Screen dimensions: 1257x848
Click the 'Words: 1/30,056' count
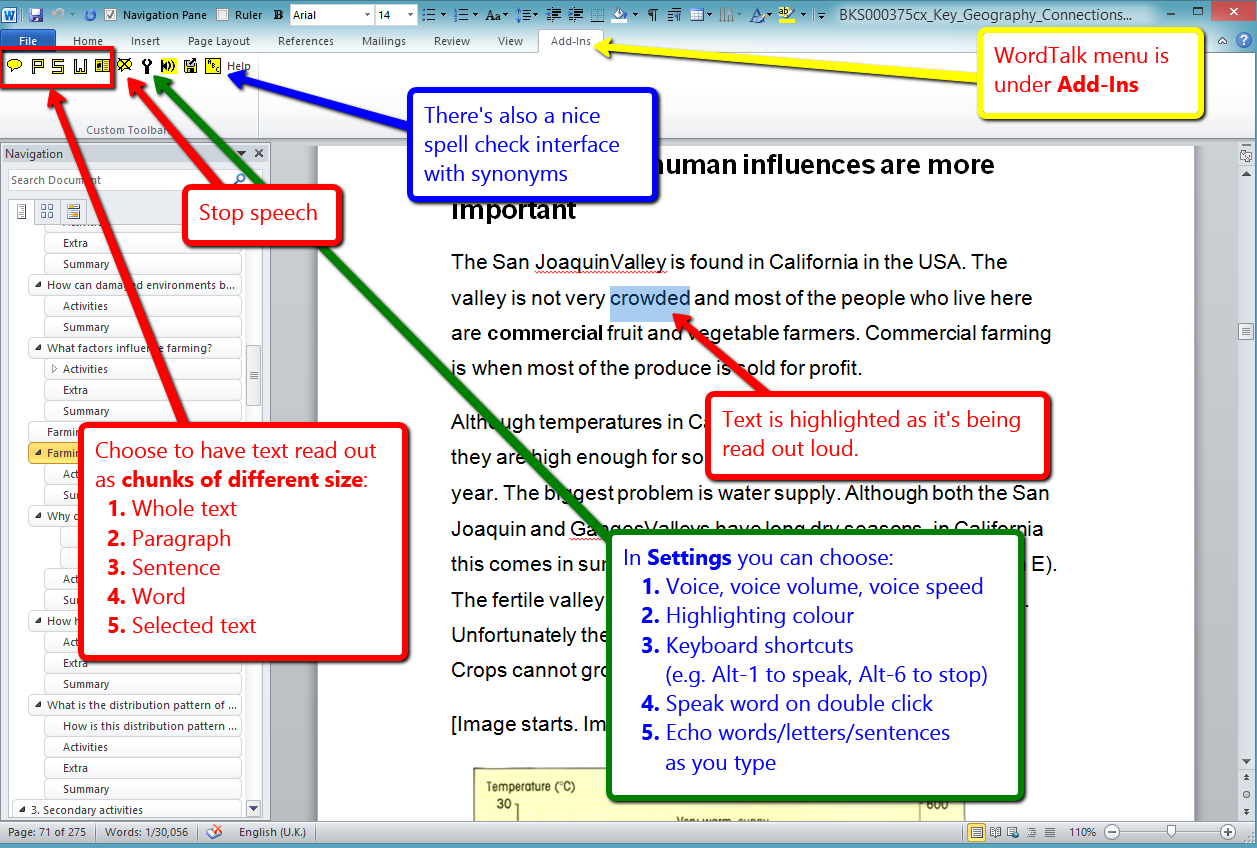tap(149, 832)
